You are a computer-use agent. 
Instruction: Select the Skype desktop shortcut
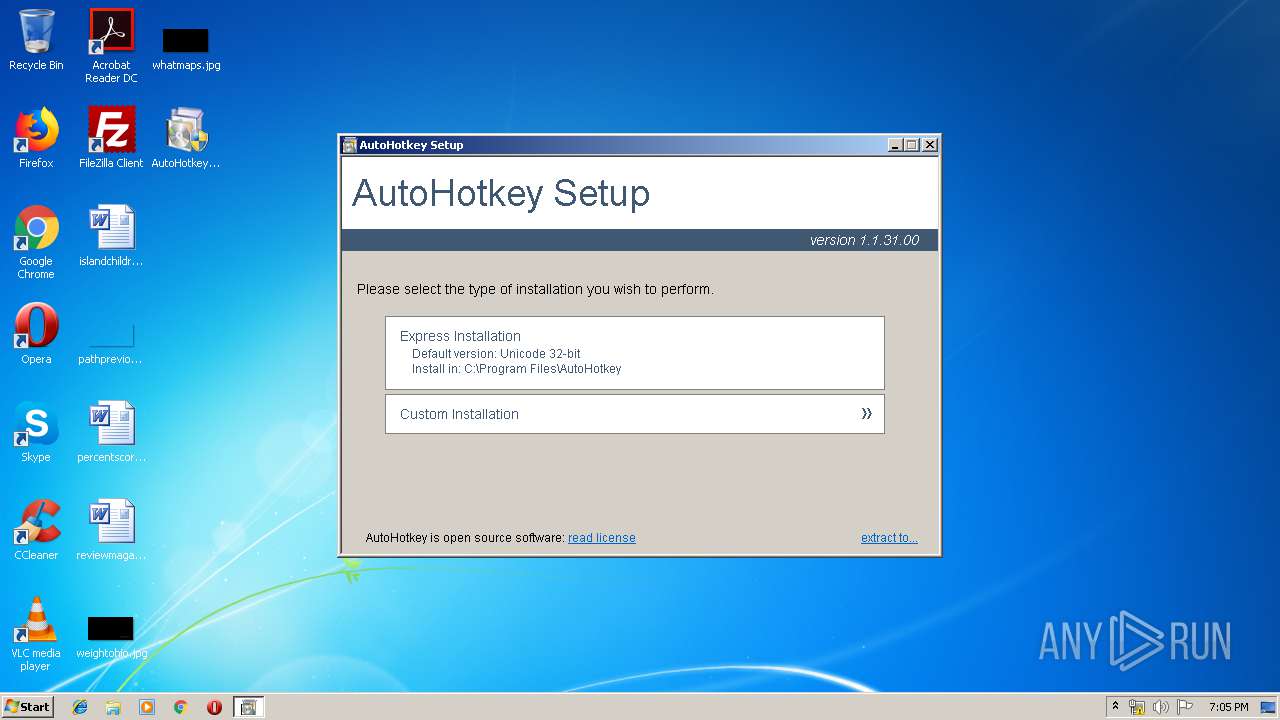point(36,432)
